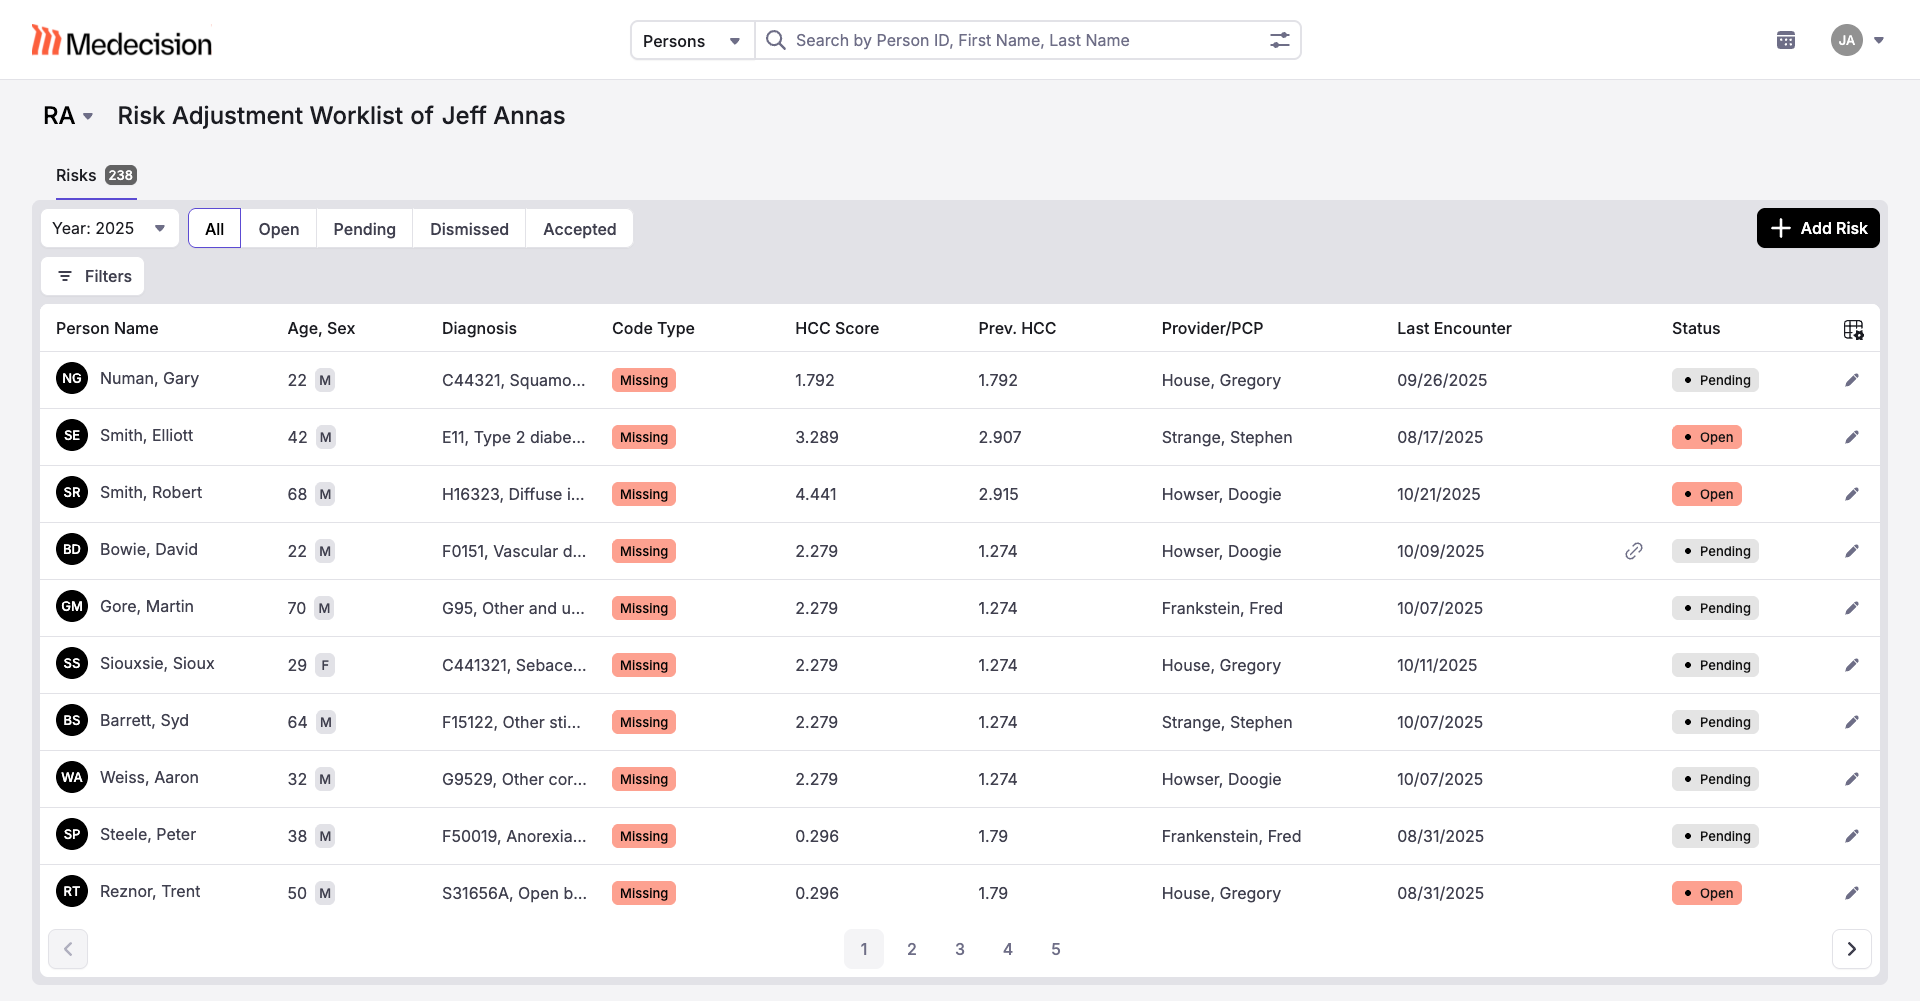Expand the Year: 2025 dropdown
This screenshot has width=1920, height=1001.
point(109,228)
